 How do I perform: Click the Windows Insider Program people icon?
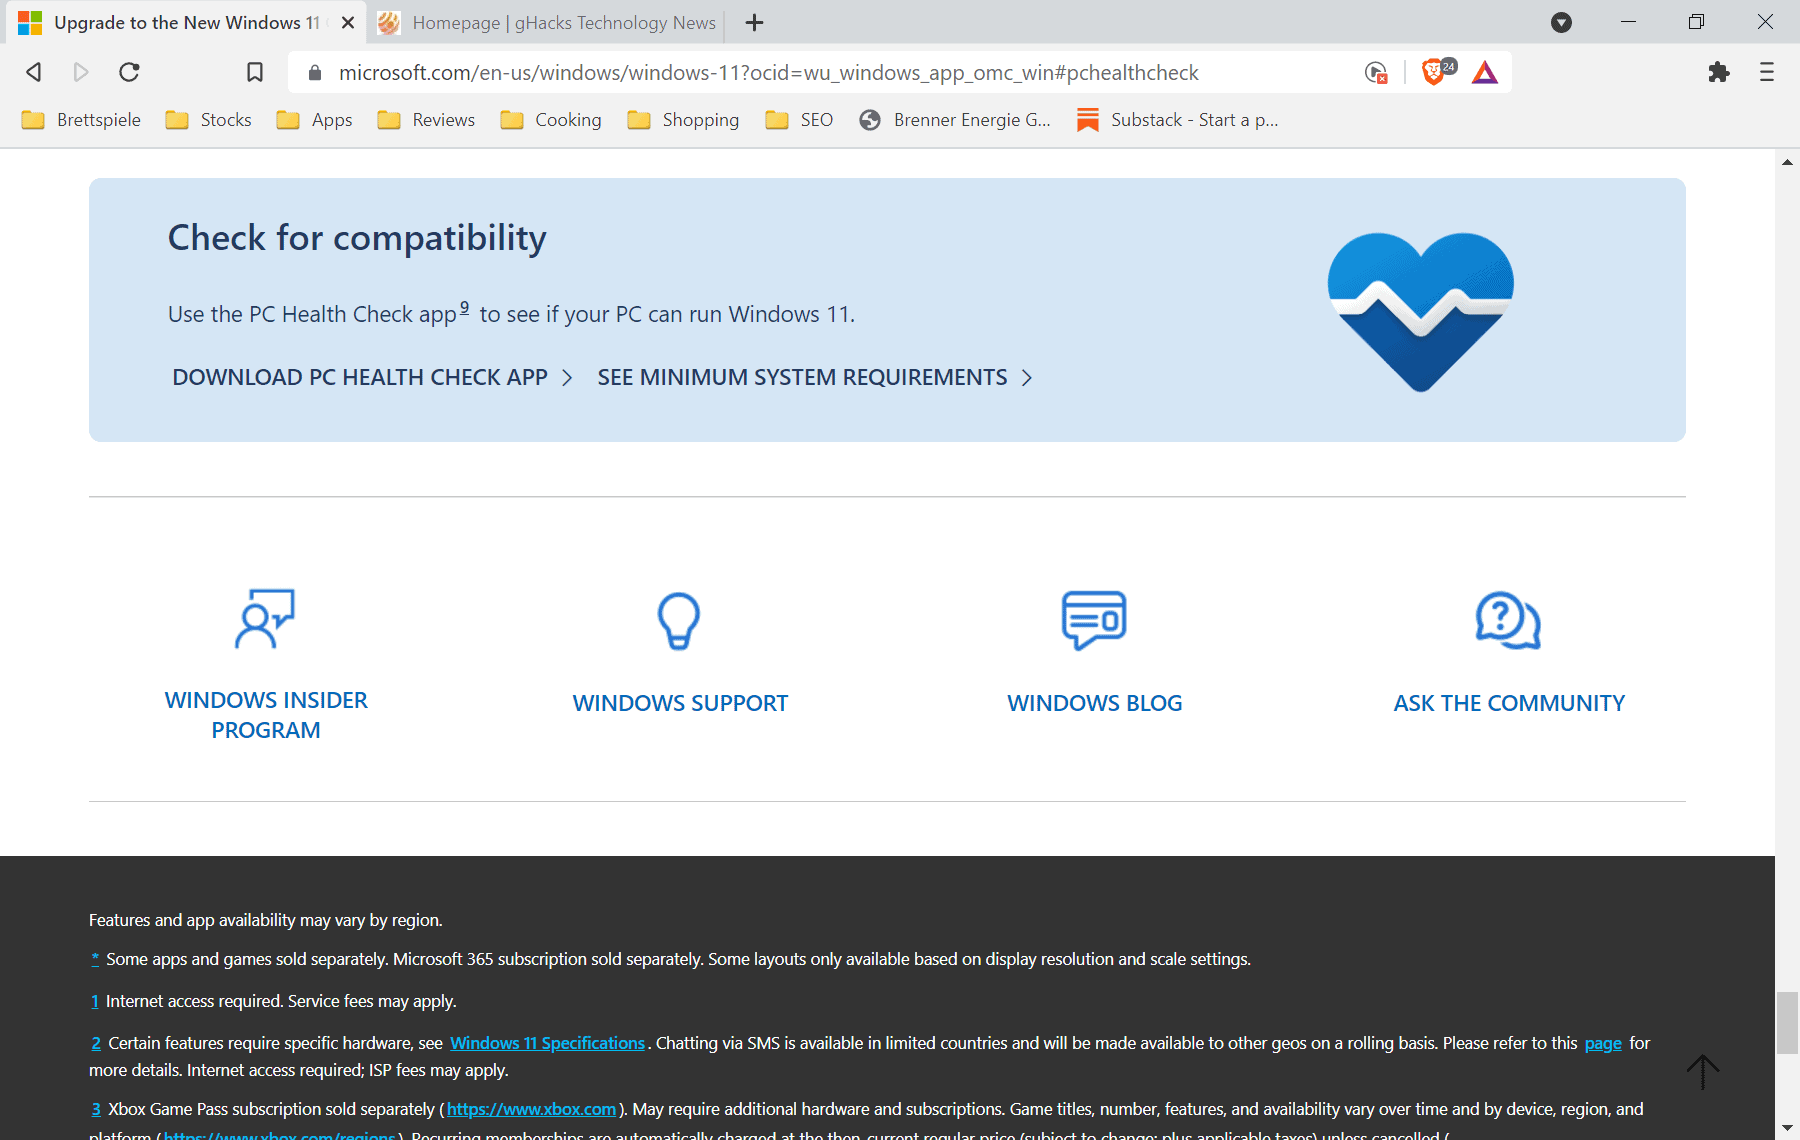265,619
